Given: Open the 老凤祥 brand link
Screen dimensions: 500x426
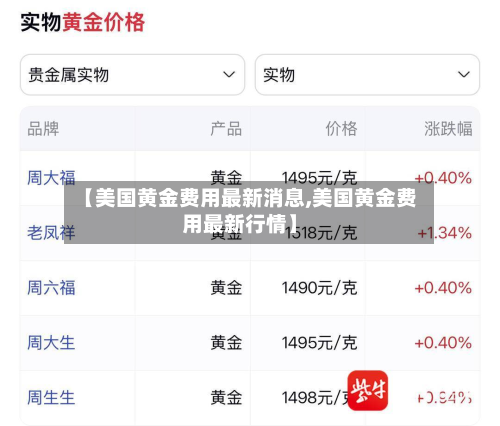Looking at the screenshot, I should (51, 233).
